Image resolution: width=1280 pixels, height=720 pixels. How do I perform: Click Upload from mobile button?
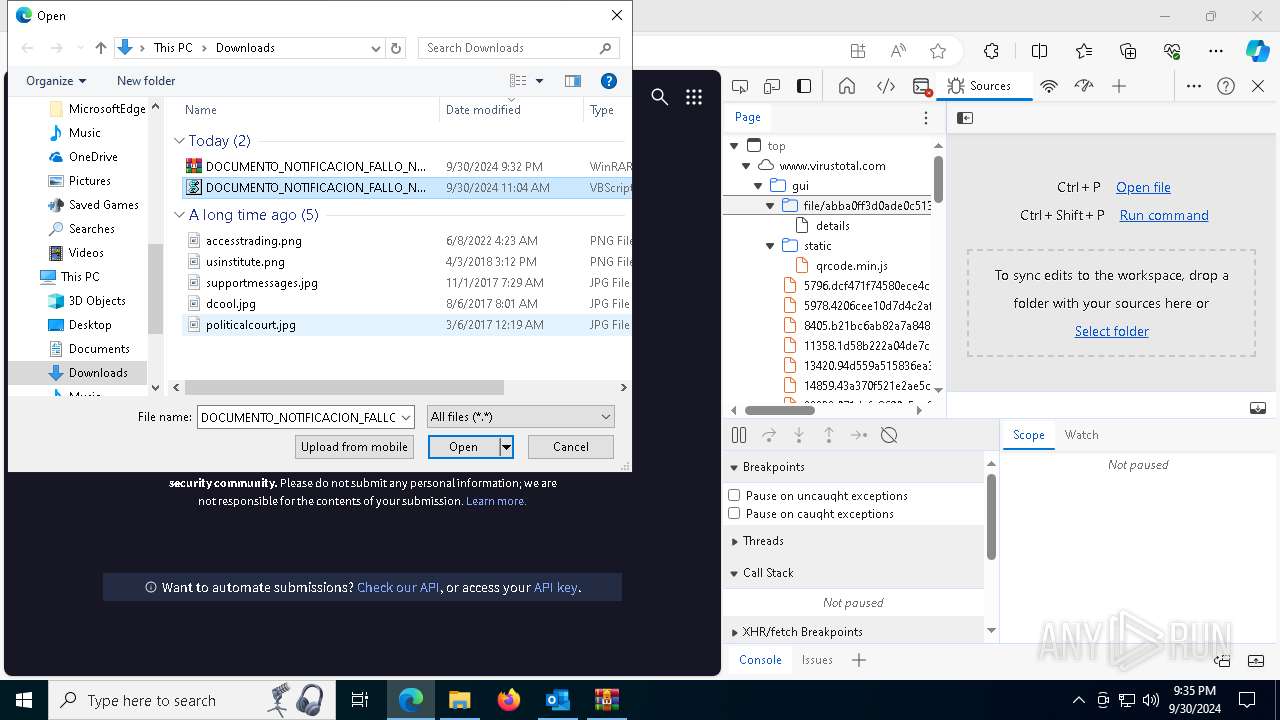[354, 447]
